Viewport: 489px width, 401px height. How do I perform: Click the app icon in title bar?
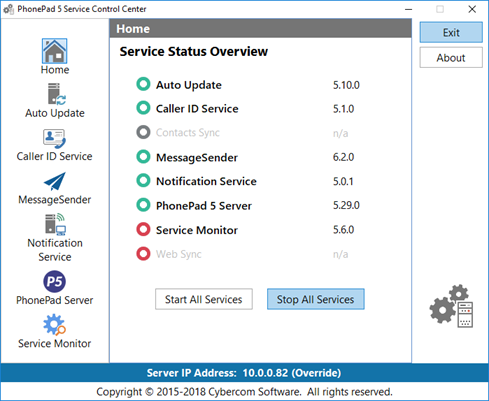8,9
